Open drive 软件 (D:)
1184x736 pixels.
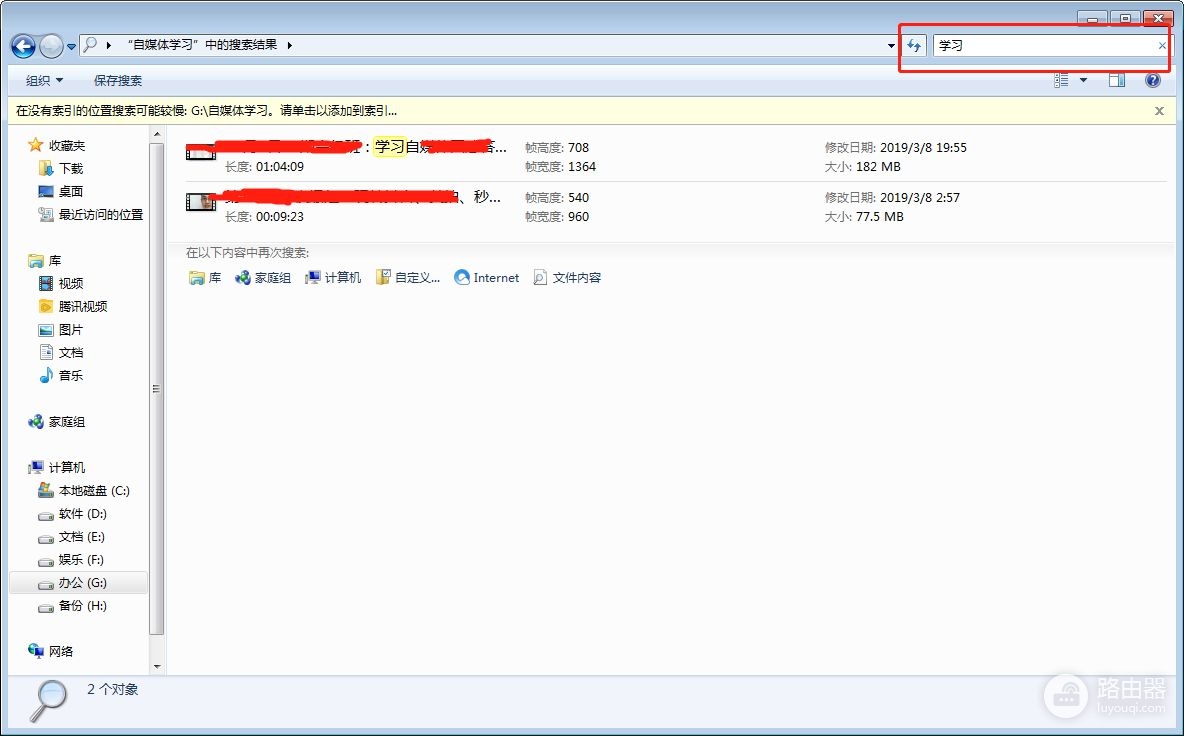(x=72, y=513)
